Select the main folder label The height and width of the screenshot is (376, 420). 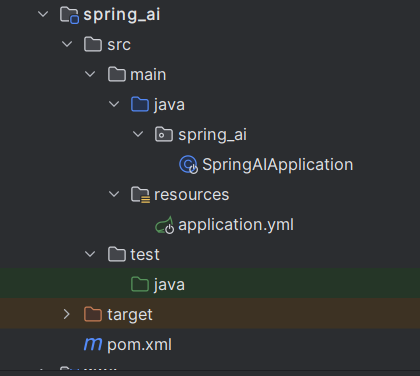click(x=148, y=75)
